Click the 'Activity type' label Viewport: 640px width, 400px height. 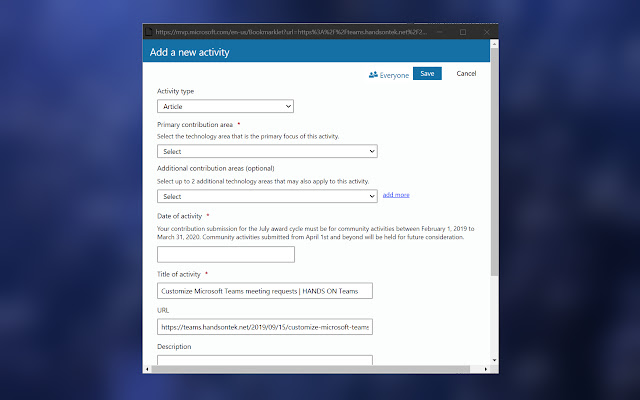coord(176,91)
